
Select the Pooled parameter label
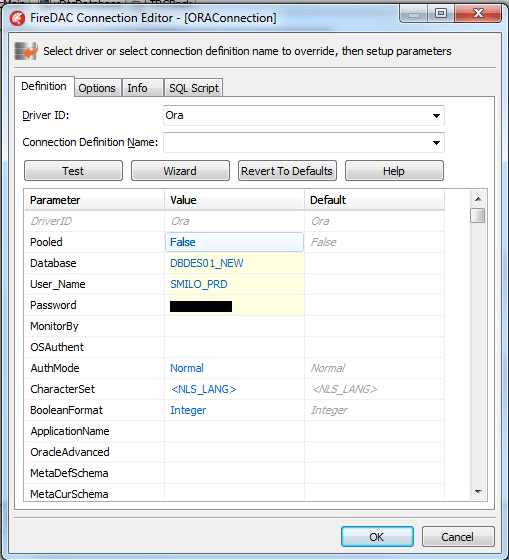click(x=46, y=242)
